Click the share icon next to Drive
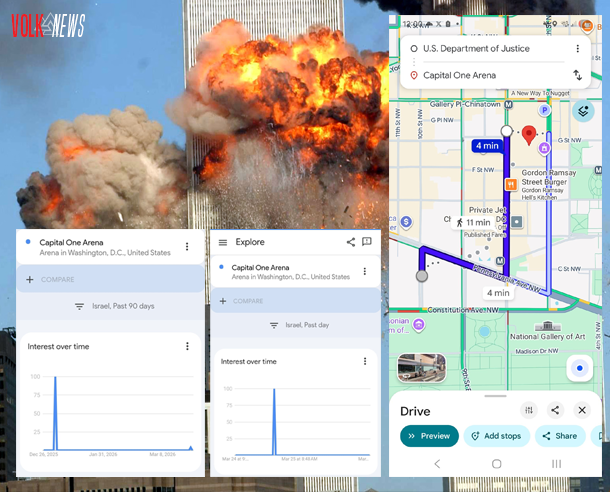Image resolution: width=610 pixels, height=492 pixels. point(555,410)
